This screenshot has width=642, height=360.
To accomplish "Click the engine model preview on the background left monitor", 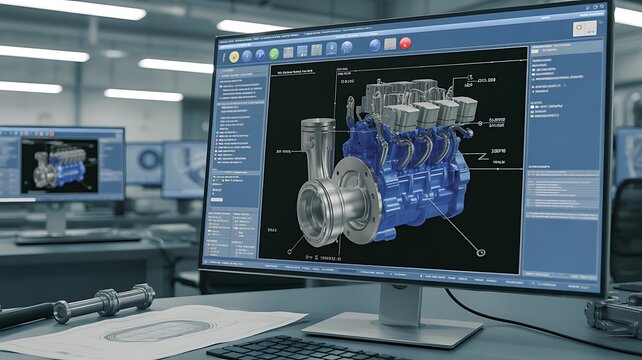I will pos(60,167).
